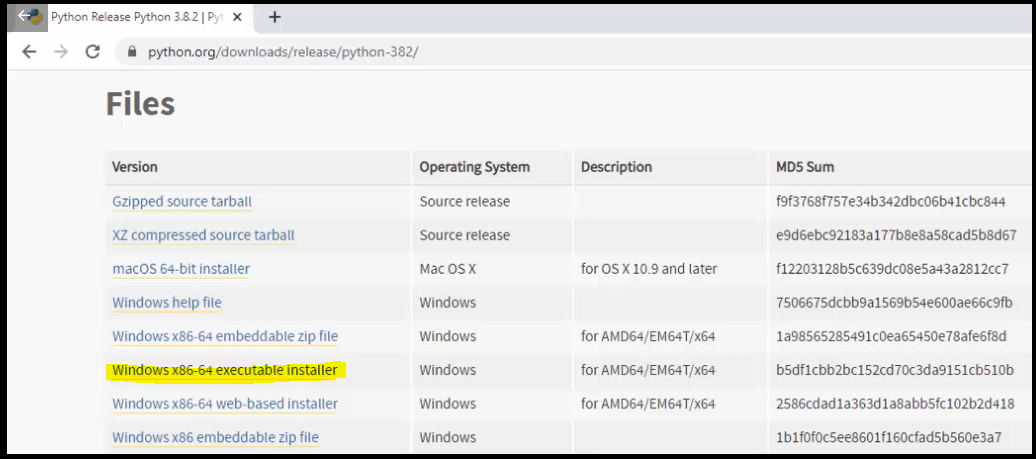Download Windows x86 embeddable zip file
The image size is (1036, 459).
coord(215,437)
